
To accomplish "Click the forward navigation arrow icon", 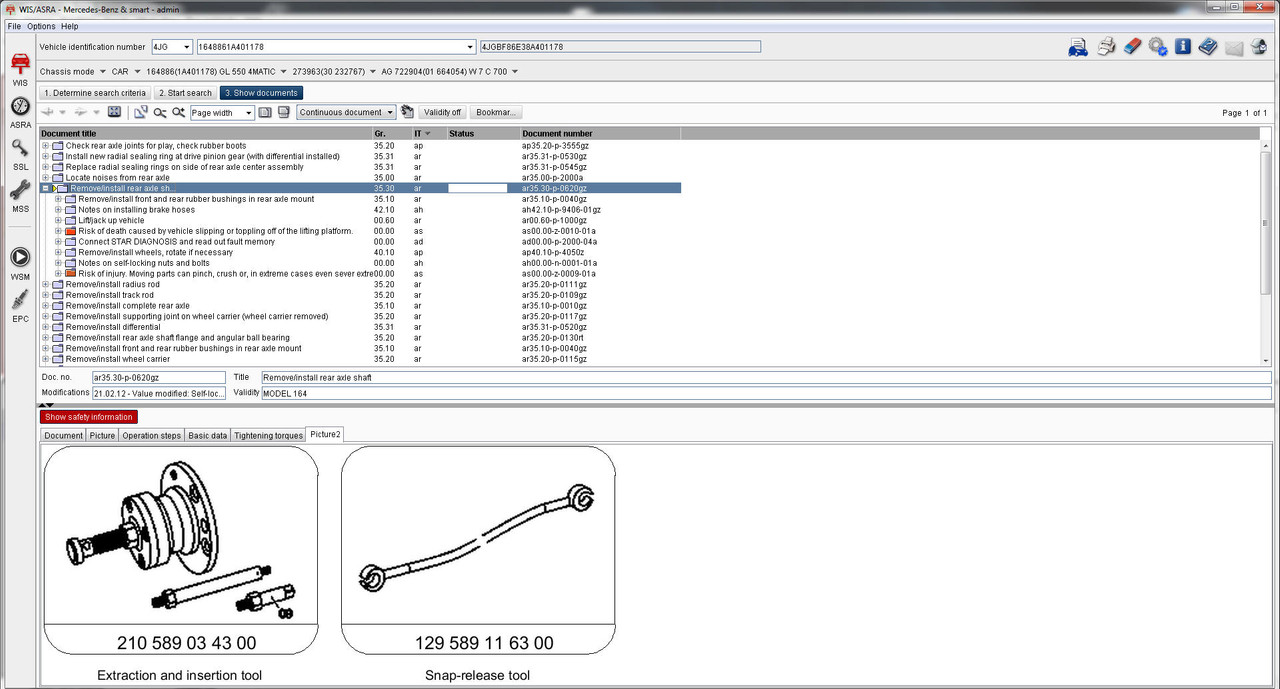I will pyautogui.click(x=81, y=112).
